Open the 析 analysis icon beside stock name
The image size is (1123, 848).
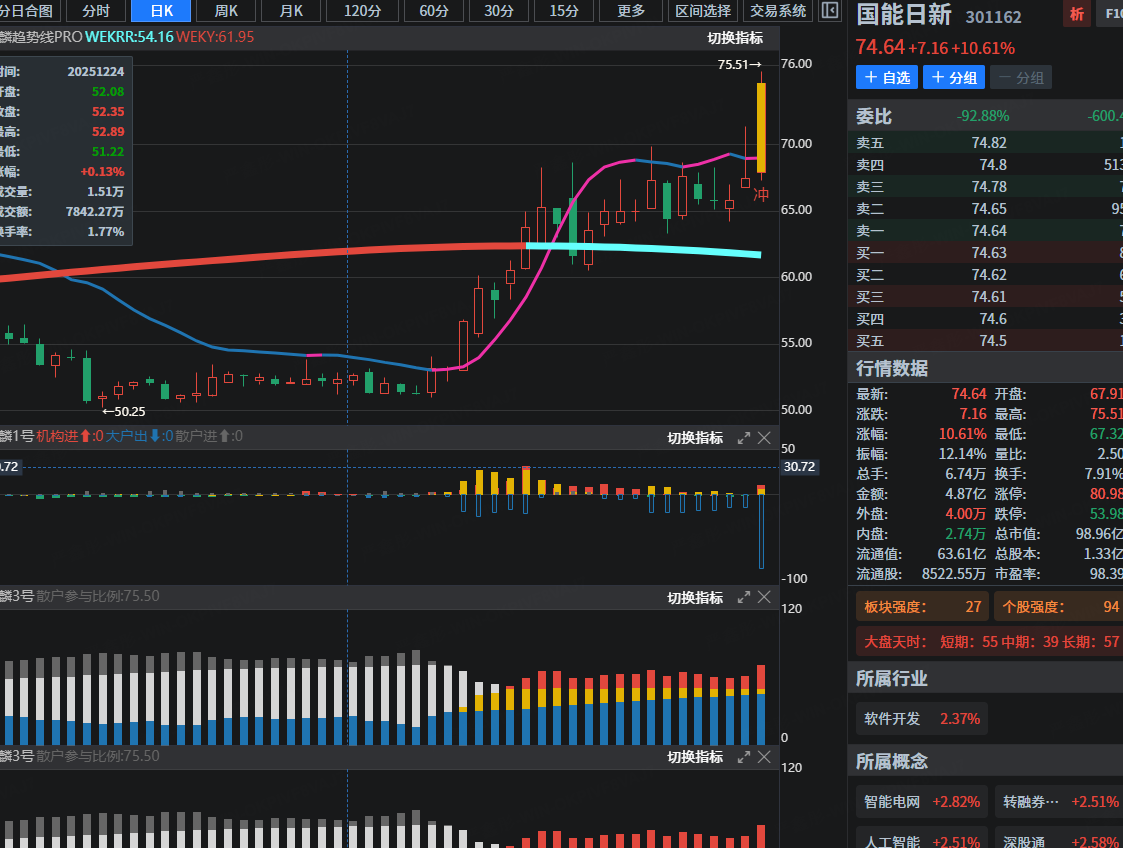pos(1076,14)
